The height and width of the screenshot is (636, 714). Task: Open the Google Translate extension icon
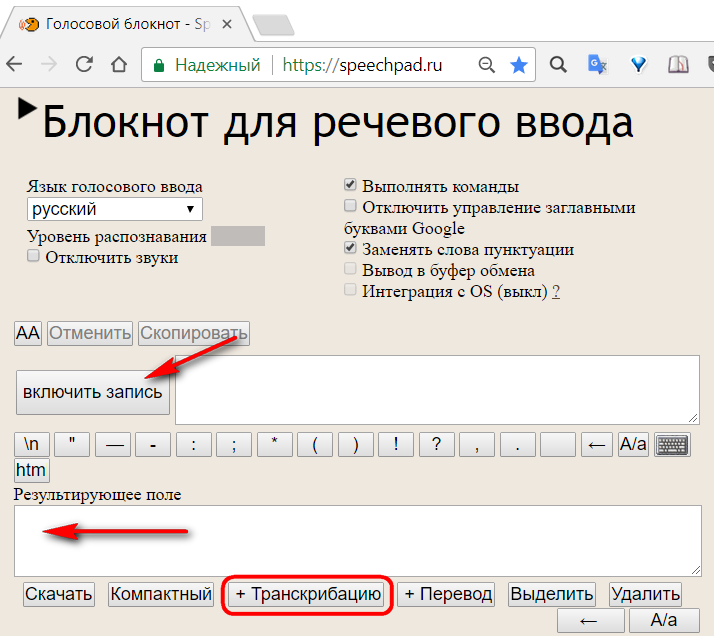[597, 64]
